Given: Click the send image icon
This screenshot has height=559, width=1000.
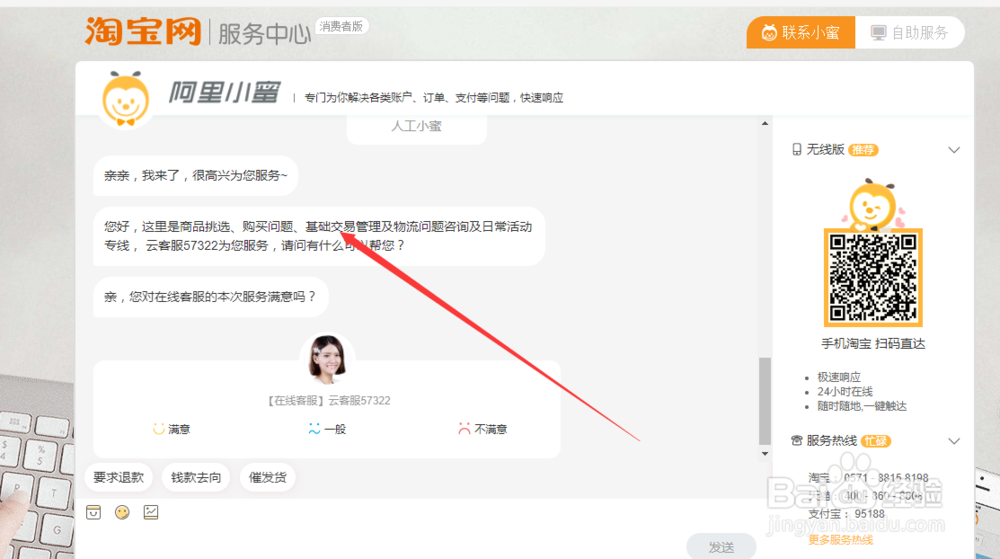Looking at the screenshot, I should point(151,512).
